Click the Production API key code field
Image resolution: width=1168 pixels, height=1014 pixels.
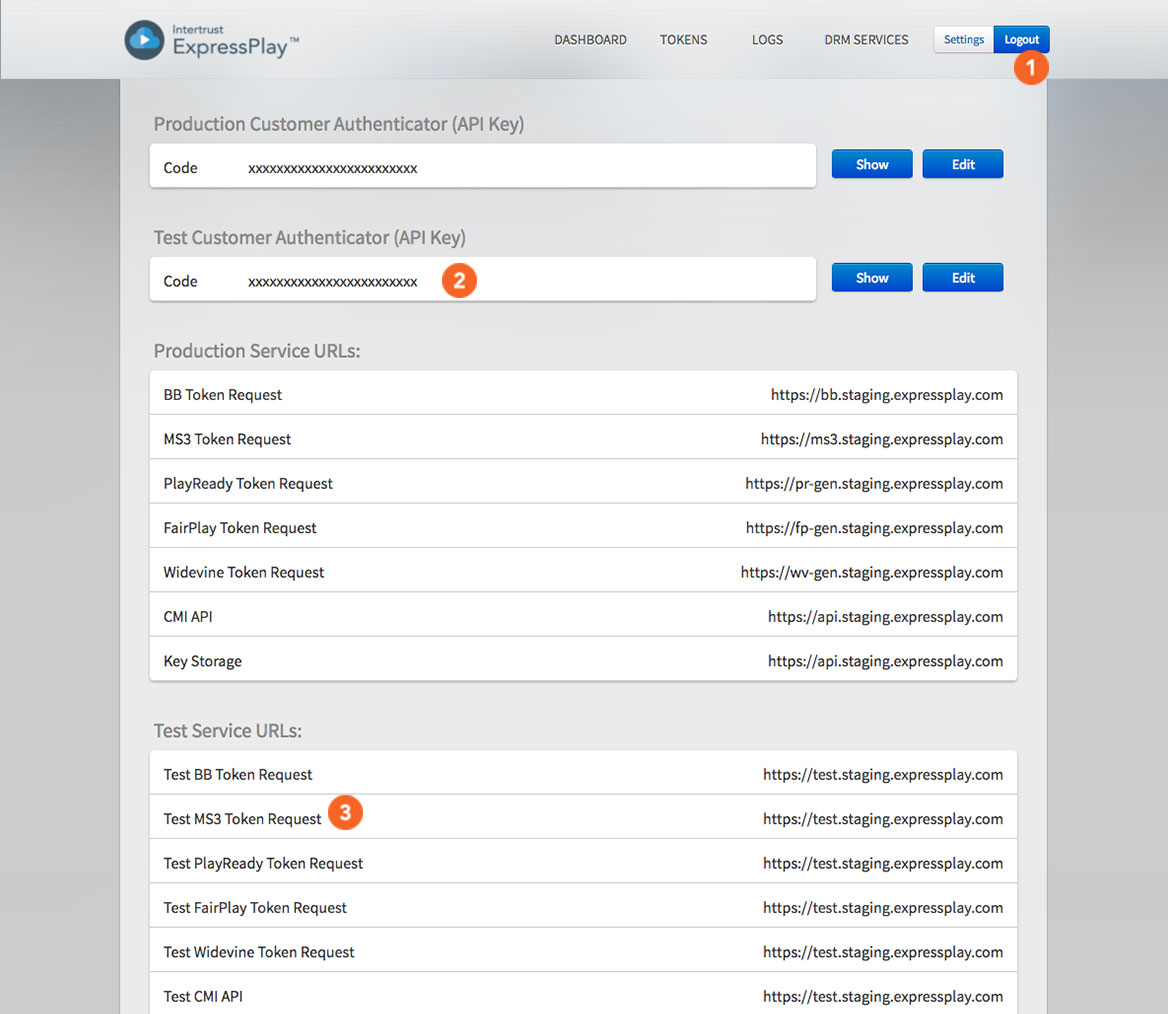pos(483,166)
